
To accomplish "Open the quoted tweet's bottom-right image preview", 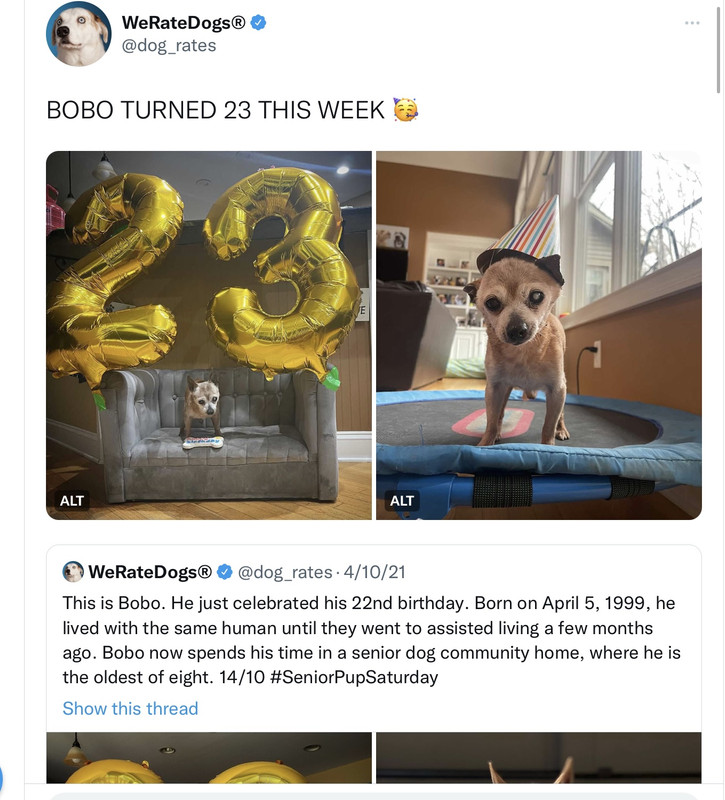I will coord(538,758).
